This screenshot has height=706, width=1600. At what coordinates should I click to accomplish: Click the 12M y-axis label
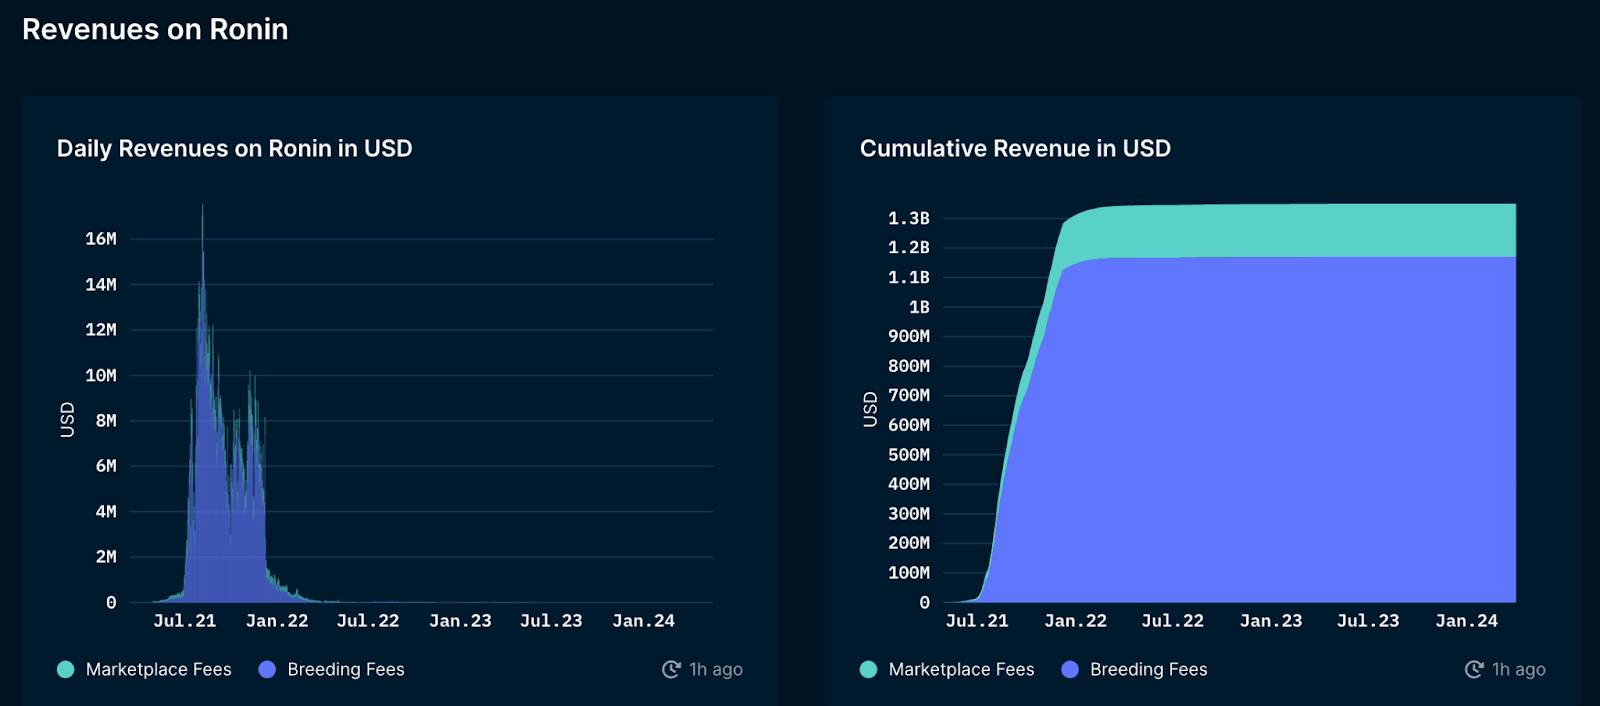(x=101, y=330)
